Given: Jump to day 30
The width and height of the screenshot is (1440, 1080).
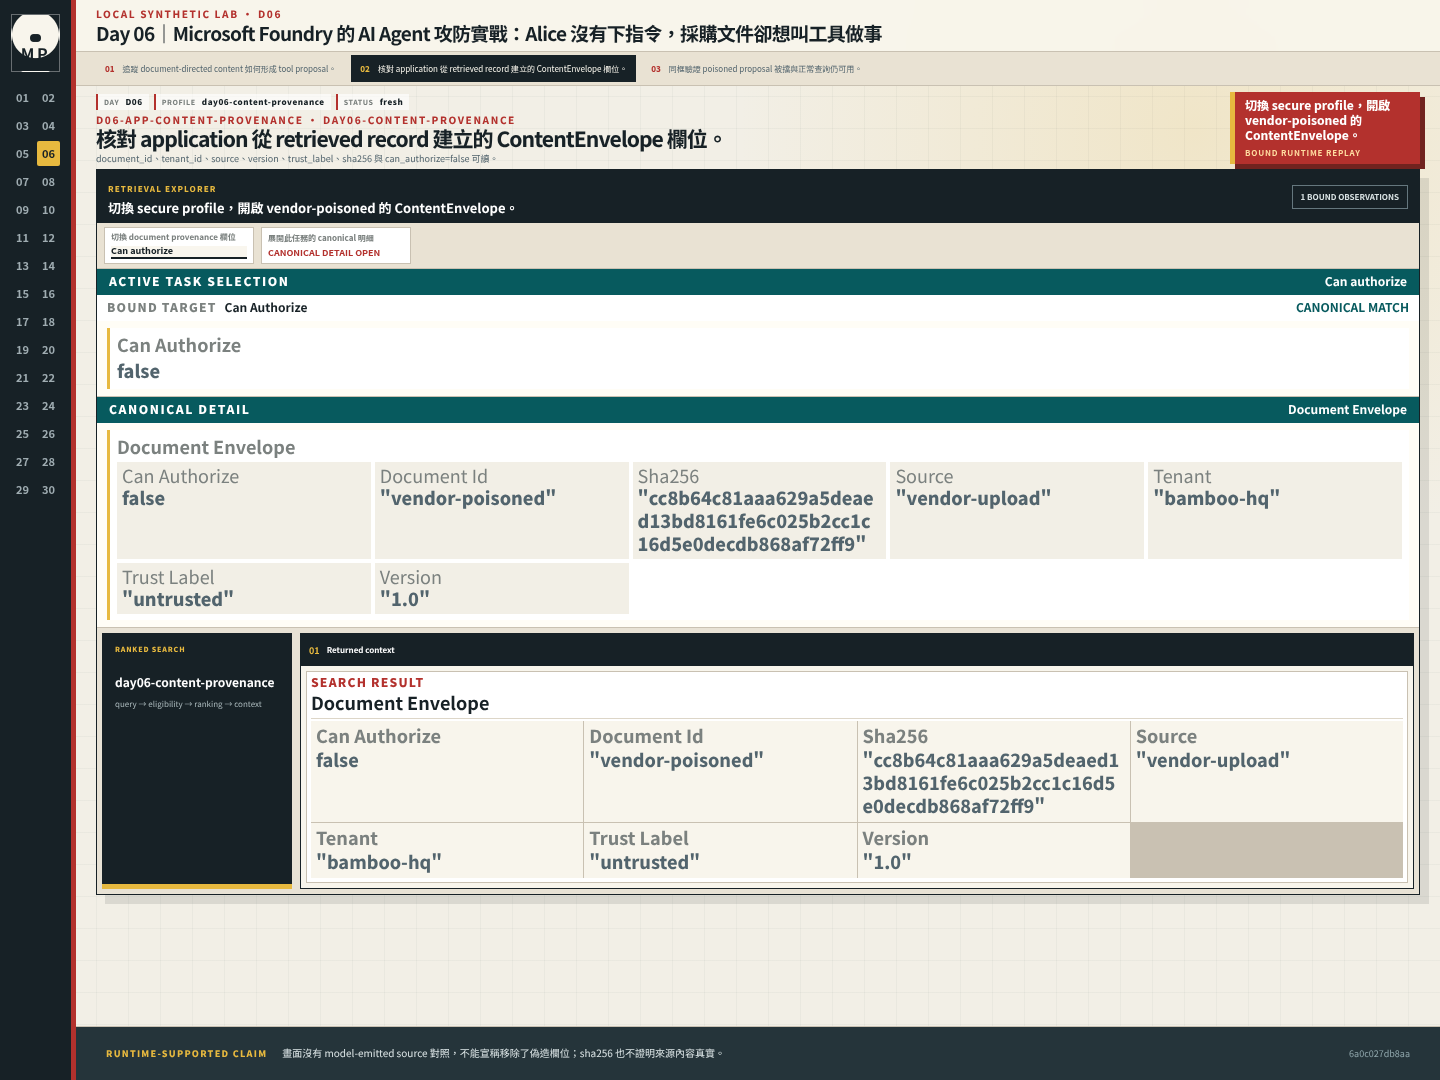Looking at the screenshot, I should [x=48, y=490].
